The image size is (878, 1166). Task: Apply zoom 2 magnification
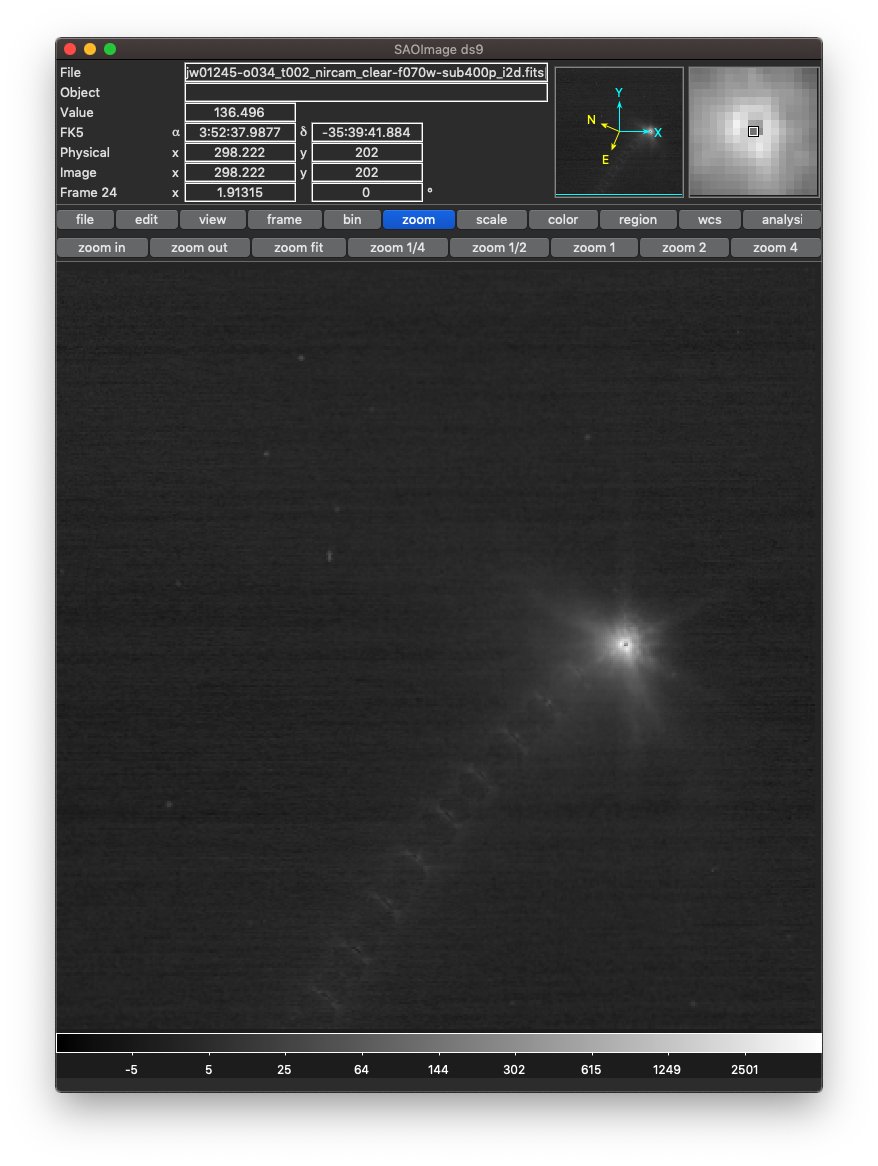point(684,248)
